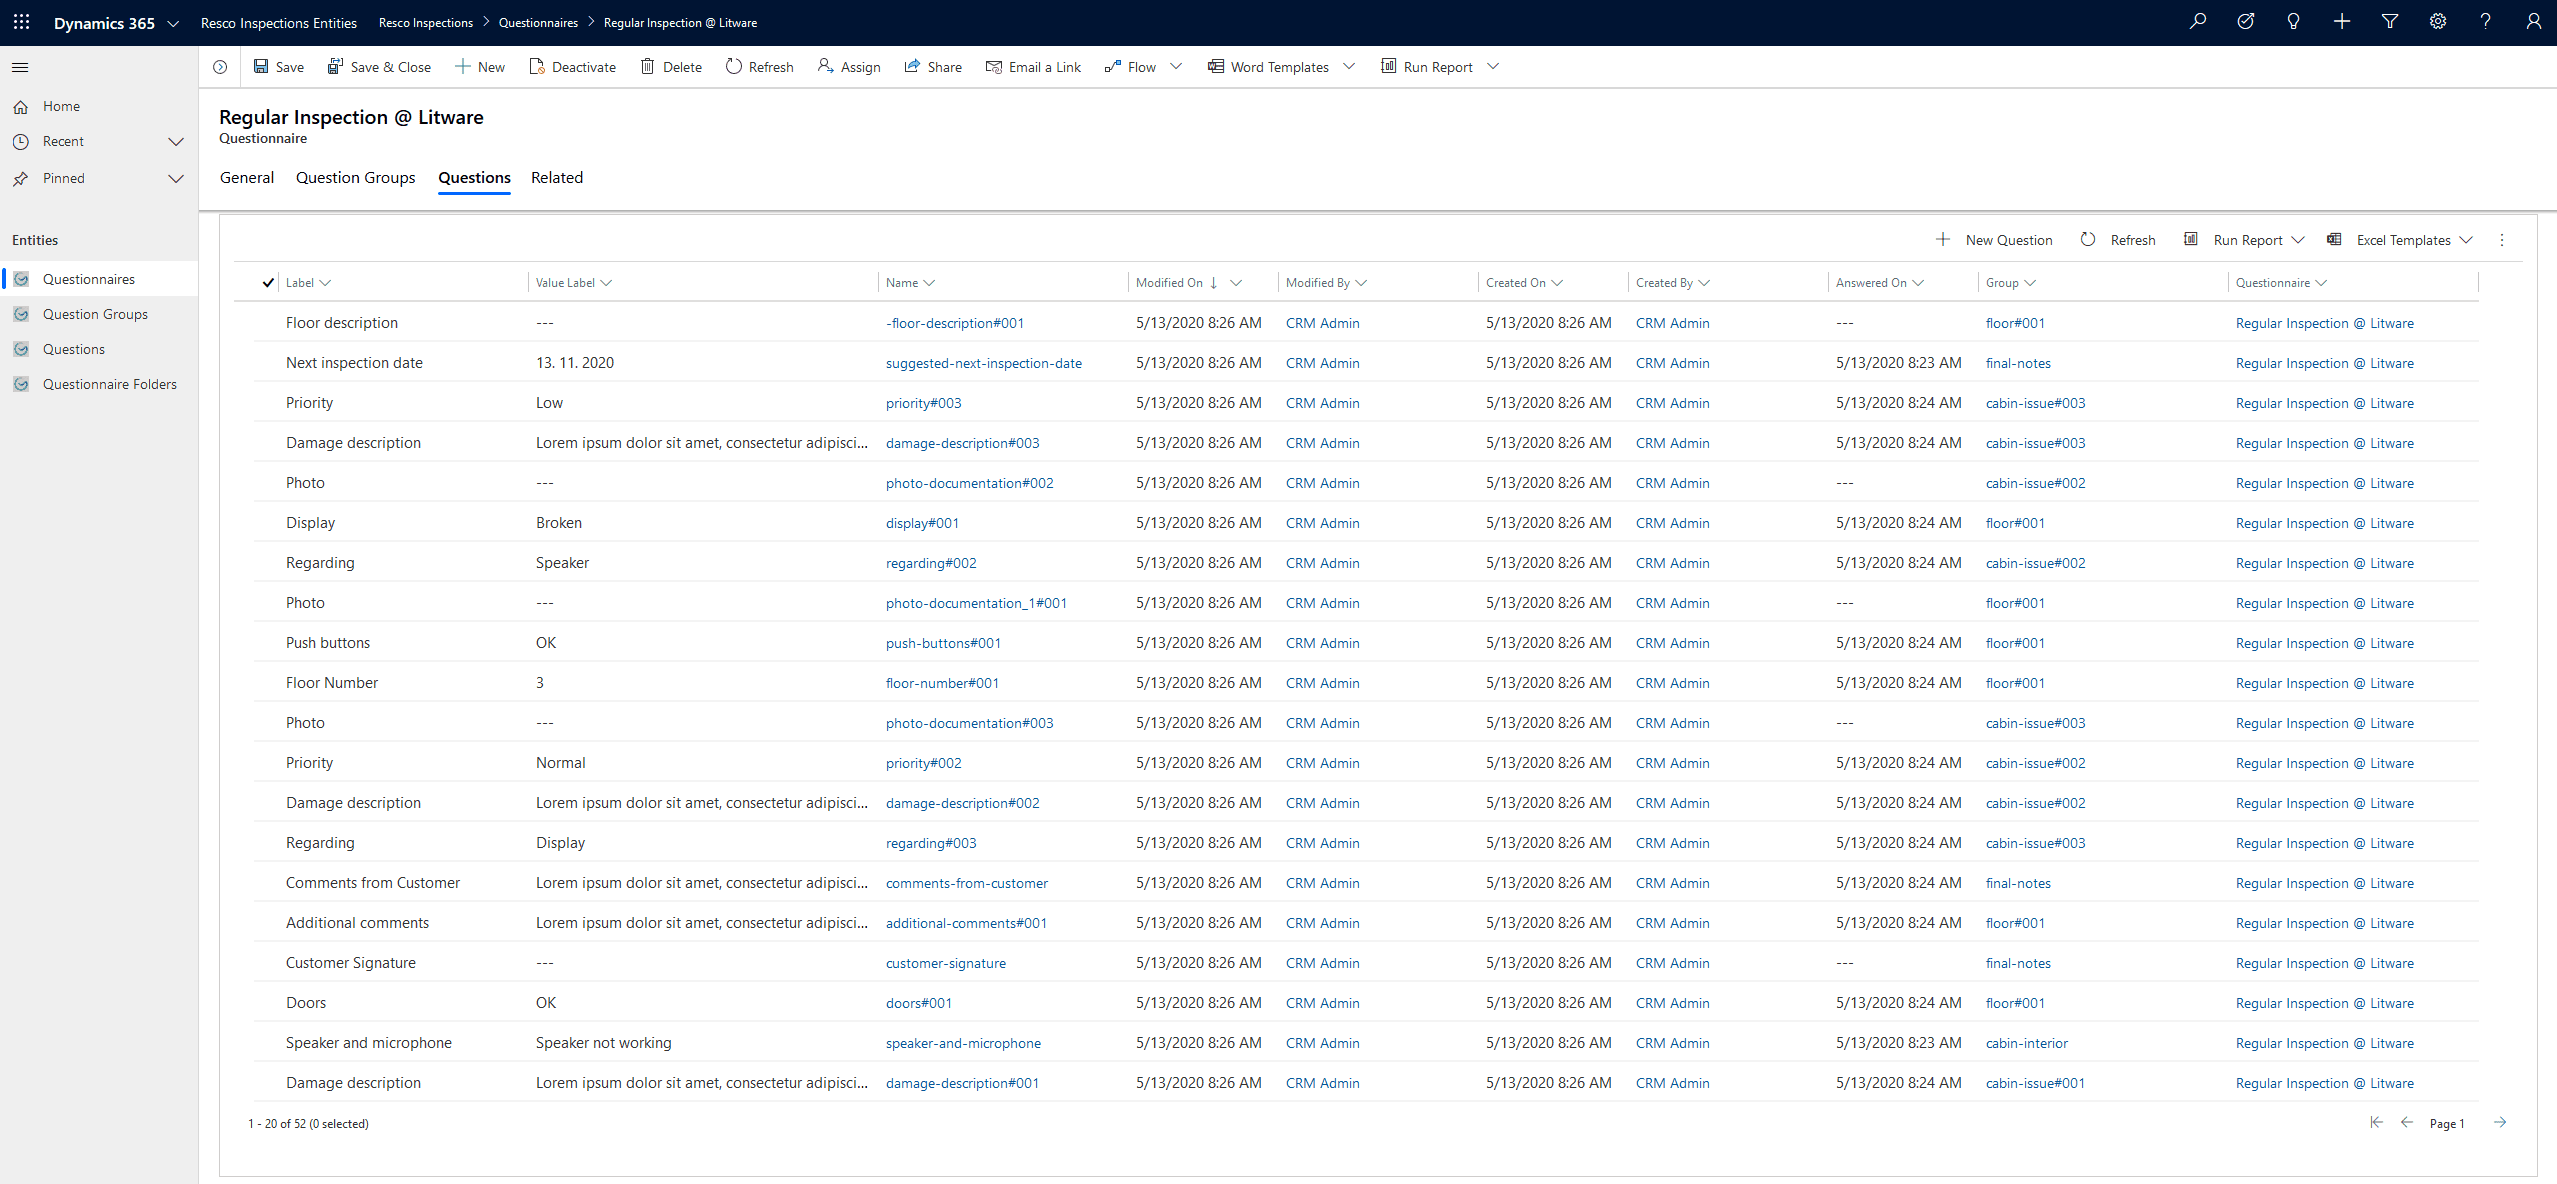Viewport: 2557px width, 1184px height.
Task: Click the New Question button
Action: click(x=1994, y=240)
